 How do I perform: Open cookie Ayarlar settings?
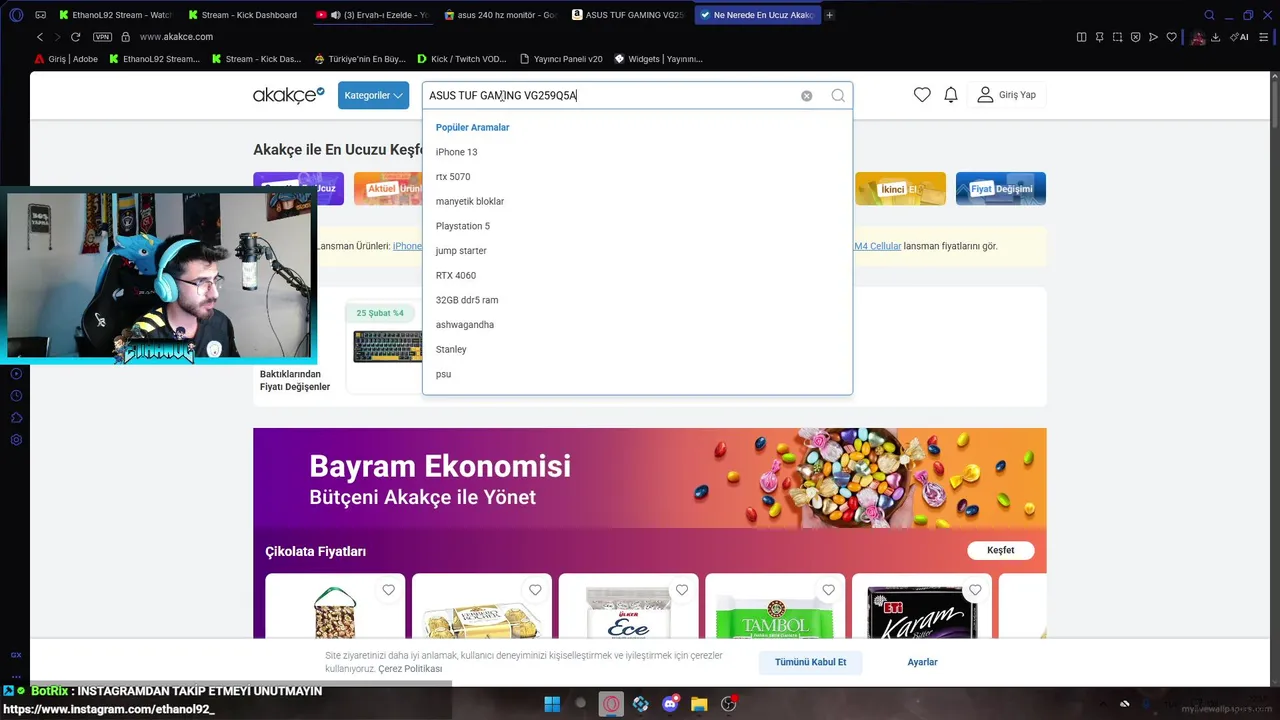click(x=922, y=662)
